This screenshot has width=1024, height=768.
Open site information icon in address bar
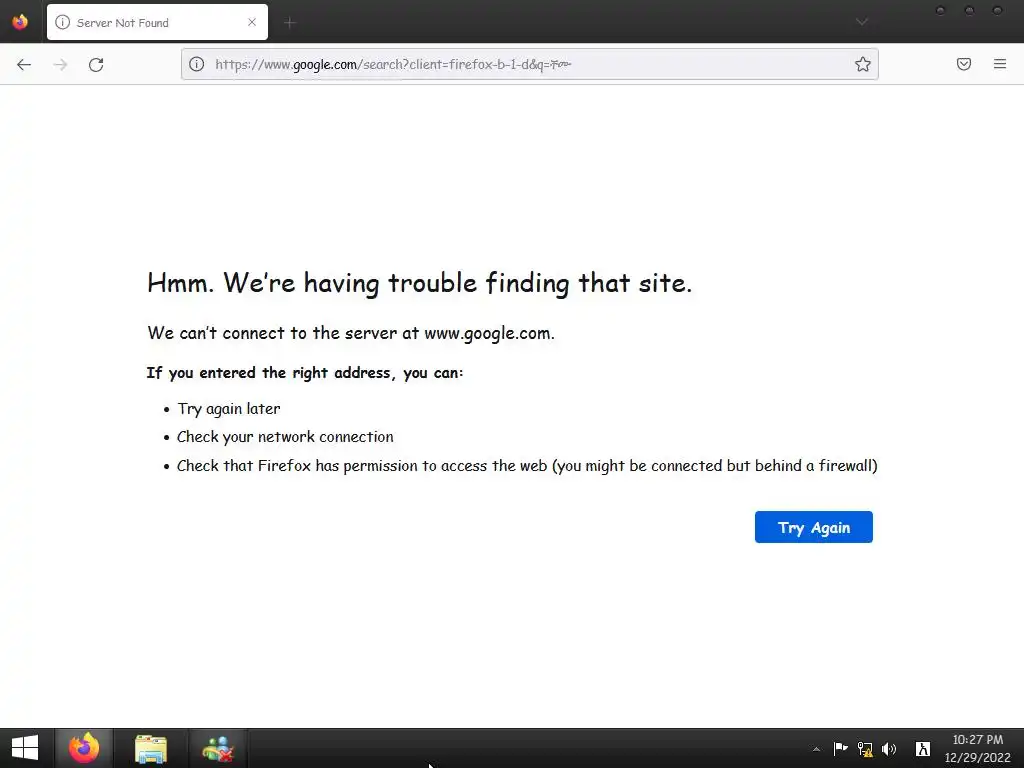(x=197, y=64)
